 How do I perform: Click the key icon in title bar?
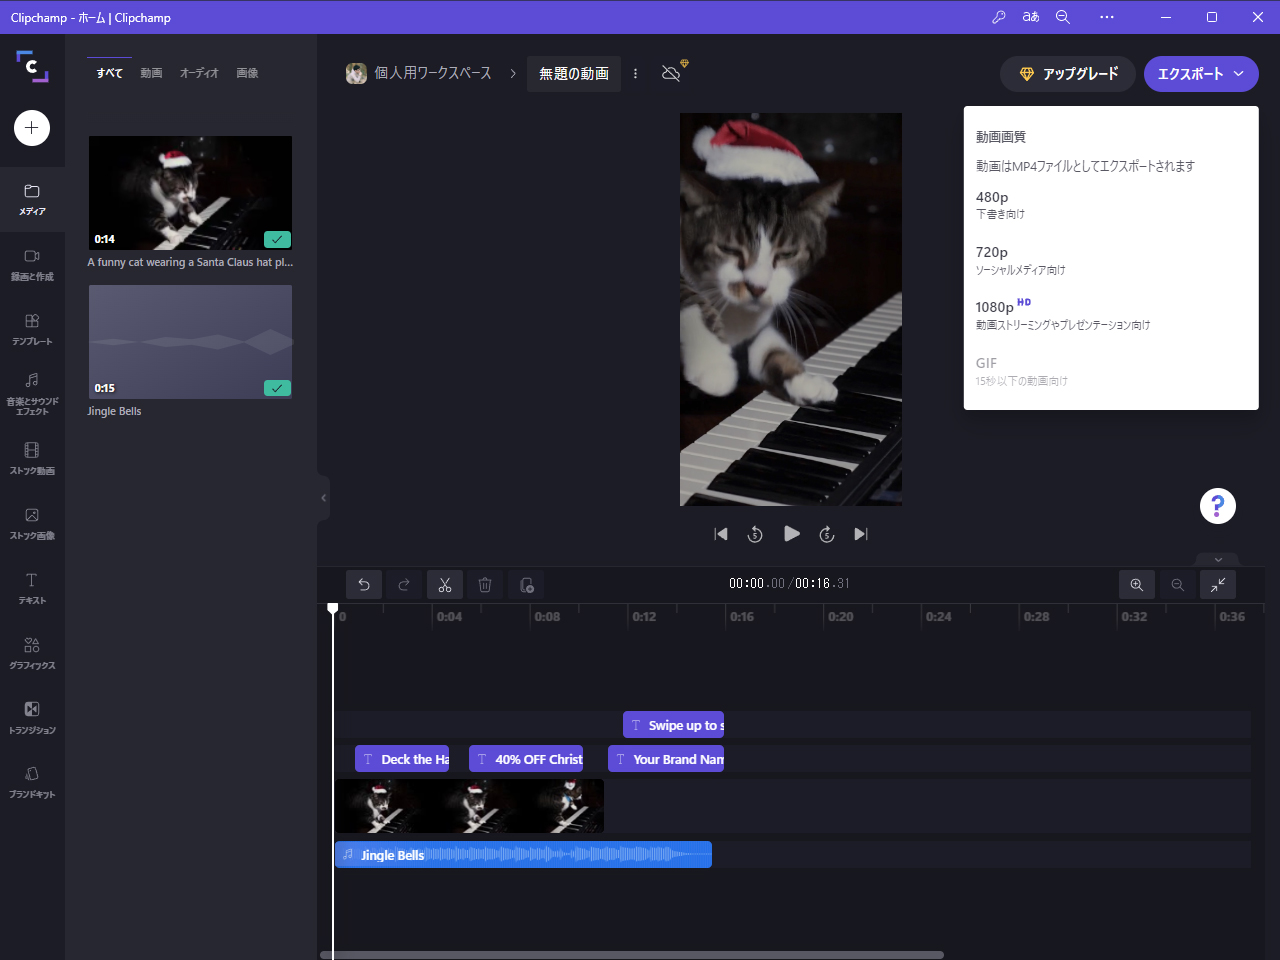click(998, 17)
